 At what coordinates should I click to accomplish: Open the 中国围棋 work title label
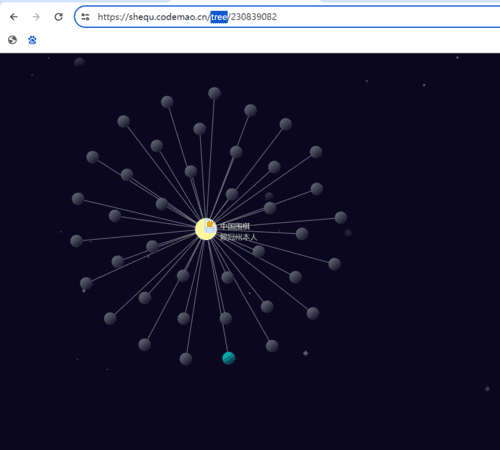(x=235, y=226)
